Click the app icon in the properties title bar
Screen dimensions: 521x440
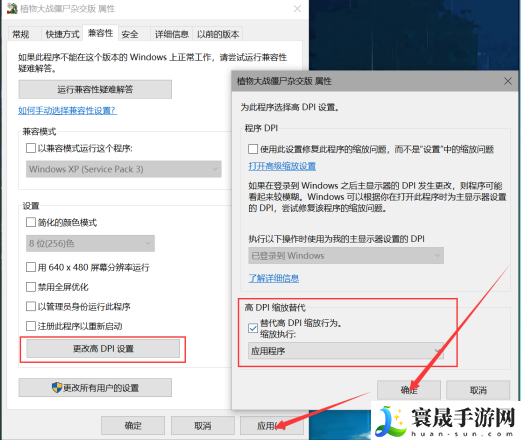tap(12, 9)
